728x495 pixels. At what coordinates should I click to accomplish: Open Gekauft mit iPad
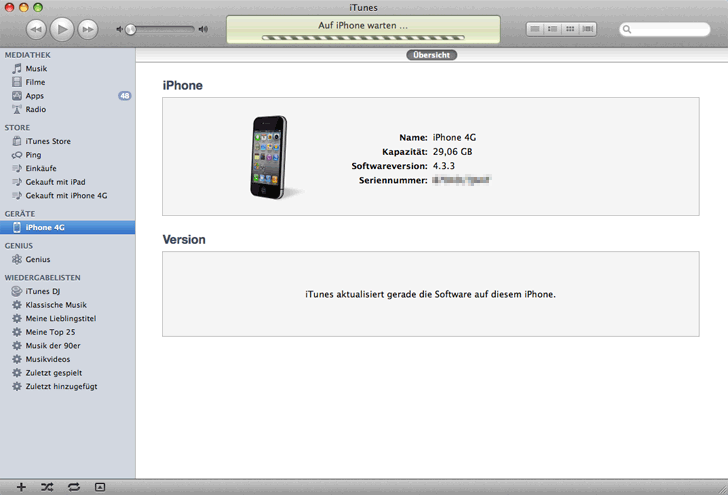coord(68,182)
